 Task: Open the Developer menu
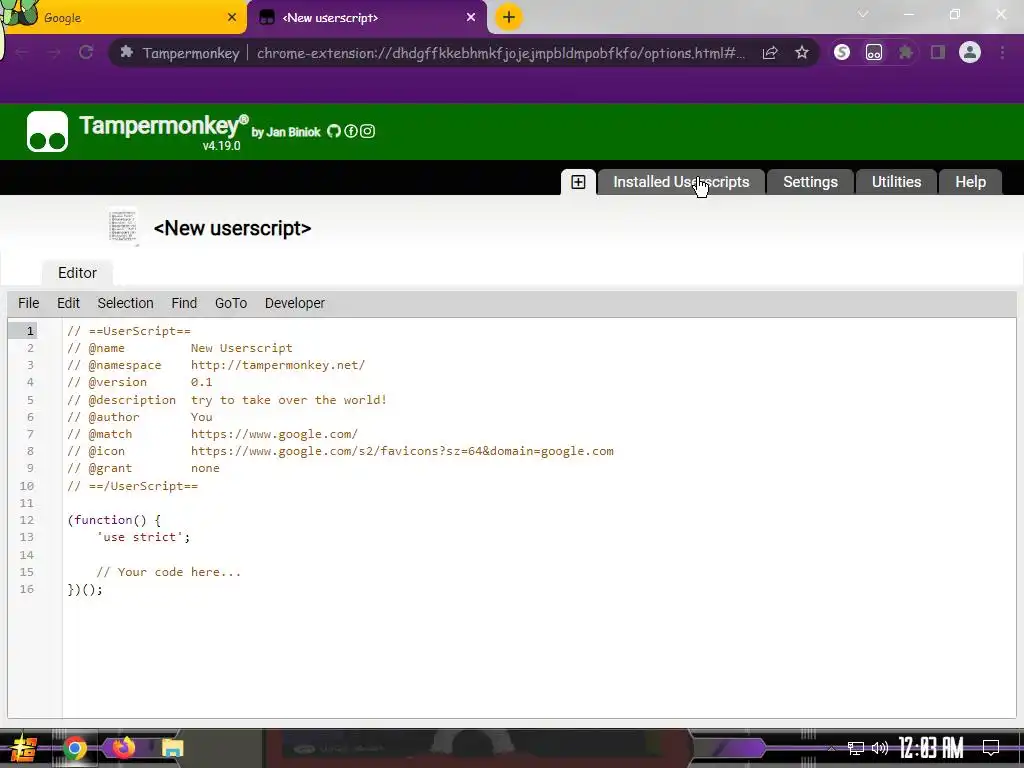point(295,304)
